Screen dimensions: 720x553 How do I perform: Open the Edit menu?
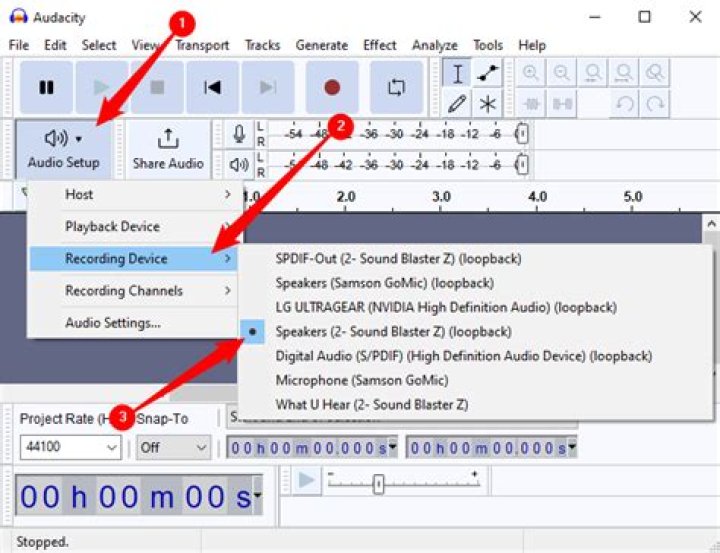[55, 45]
